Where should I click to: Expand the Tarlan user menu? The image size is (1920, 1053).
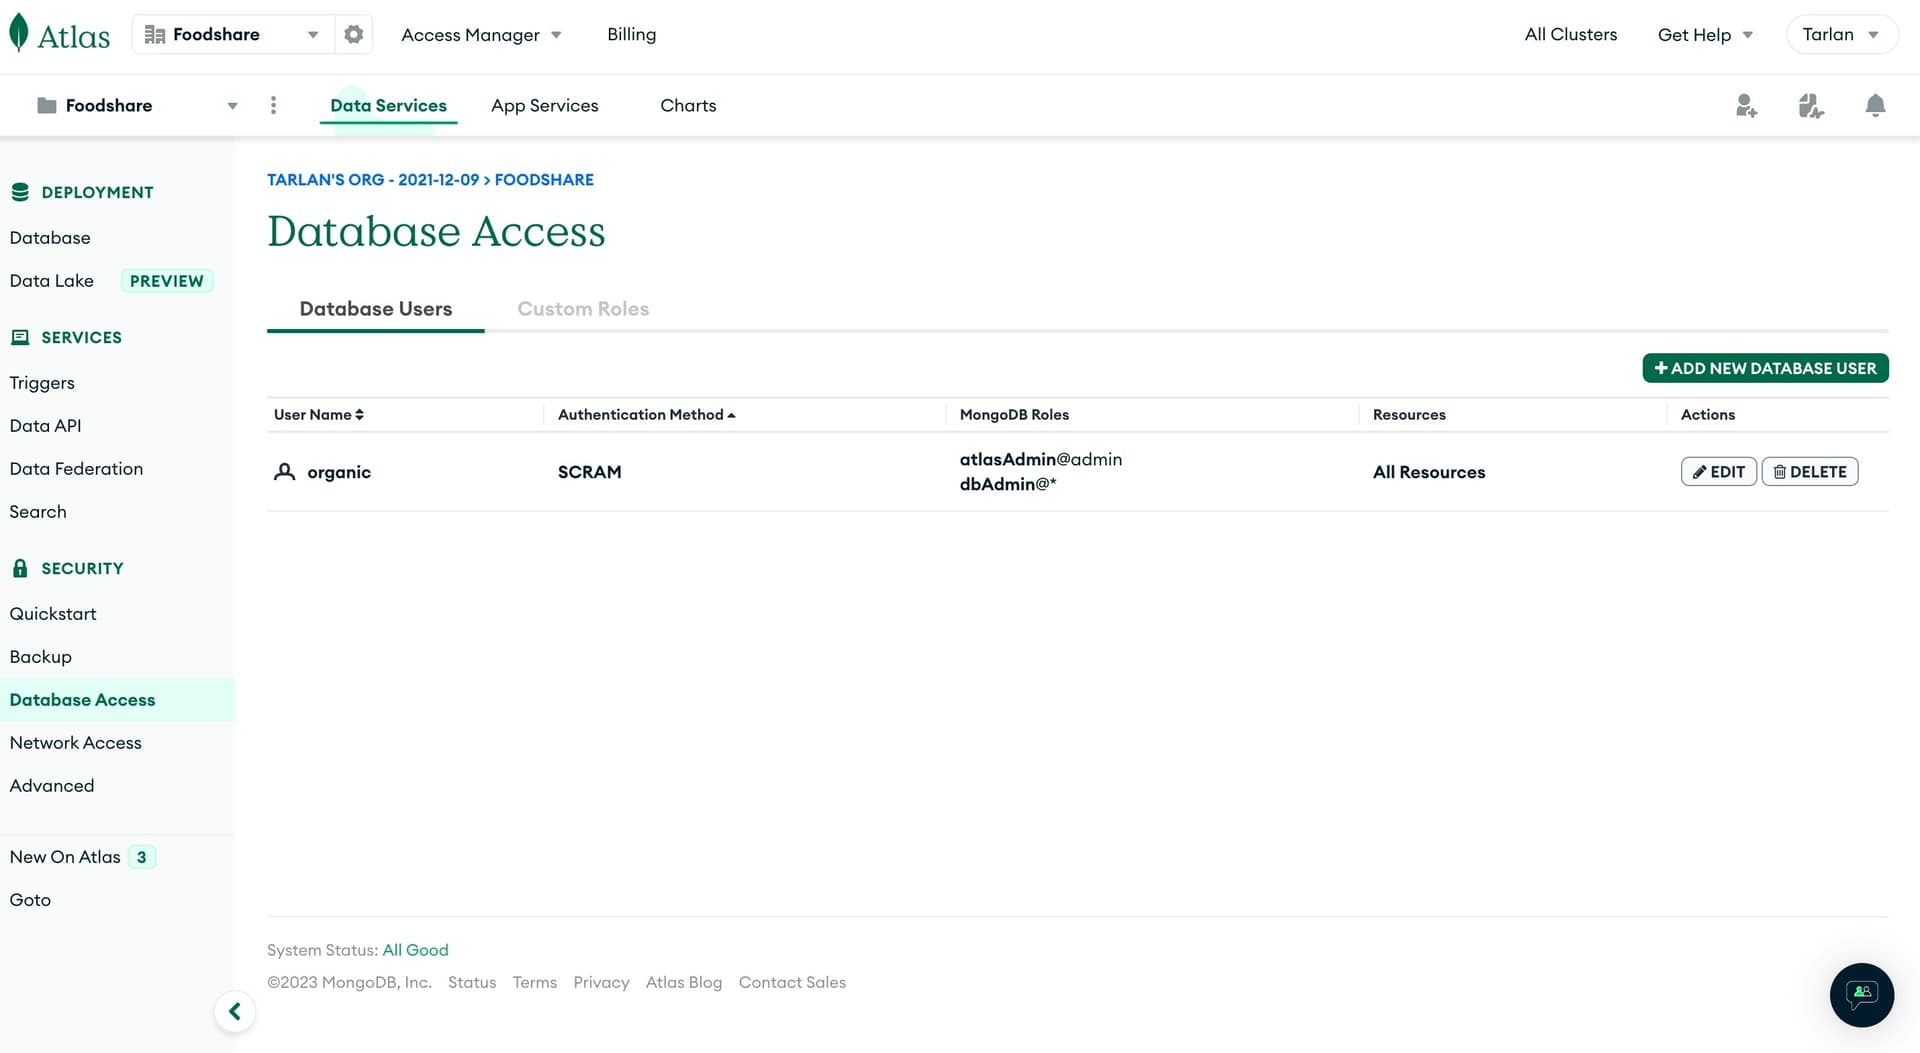(x=1840, y=34)
